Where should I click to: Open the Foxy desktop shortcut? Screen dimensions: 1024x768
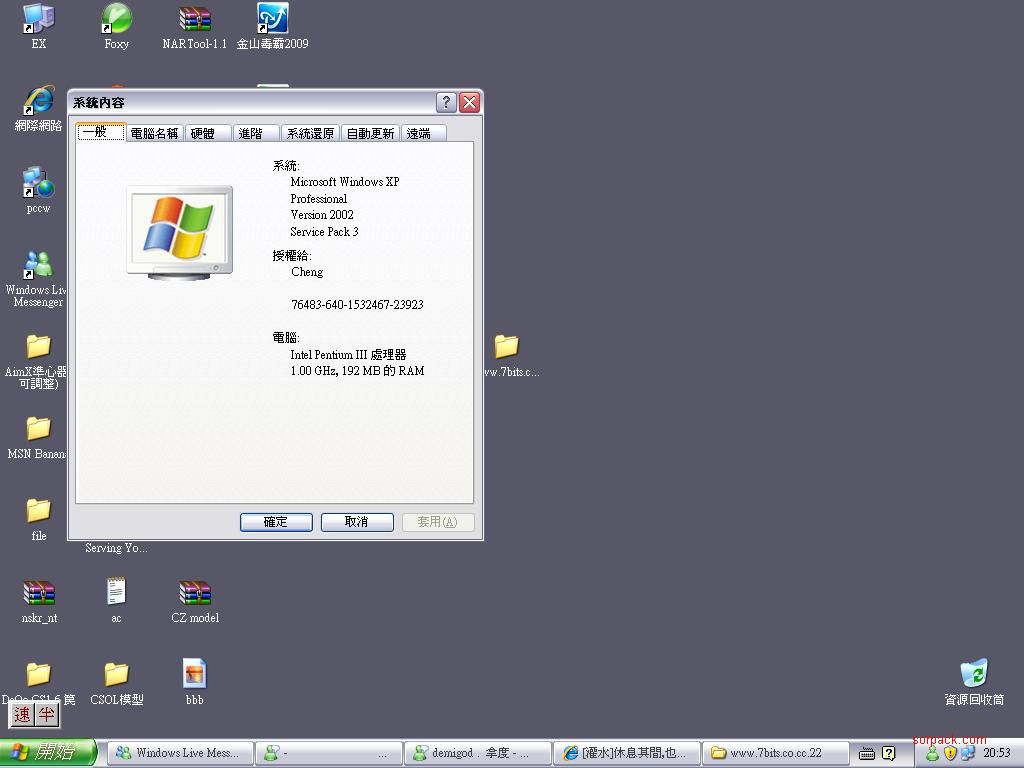pos(116,19)
